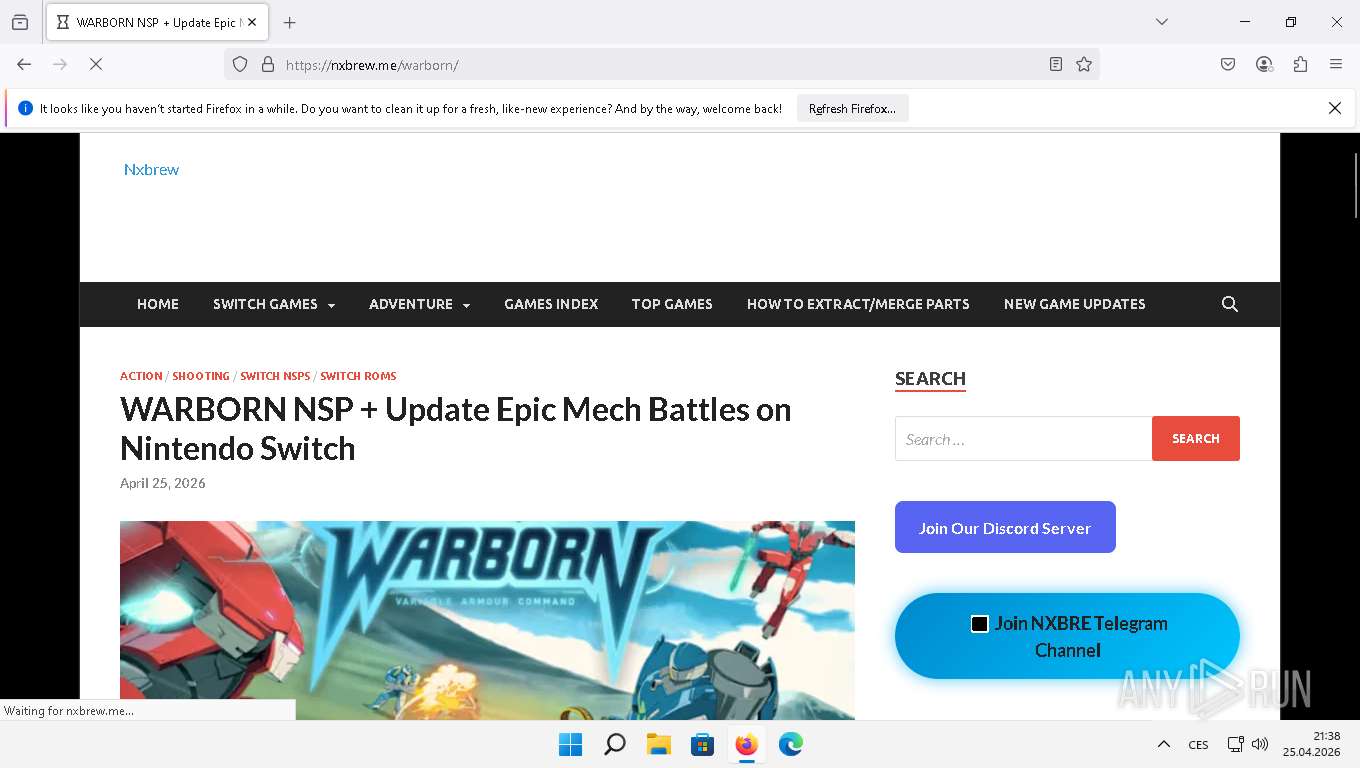This screenshot has width=1360, height=768.
Task: Open CES keyboard language indicator
Action: tap(1198, 744)
